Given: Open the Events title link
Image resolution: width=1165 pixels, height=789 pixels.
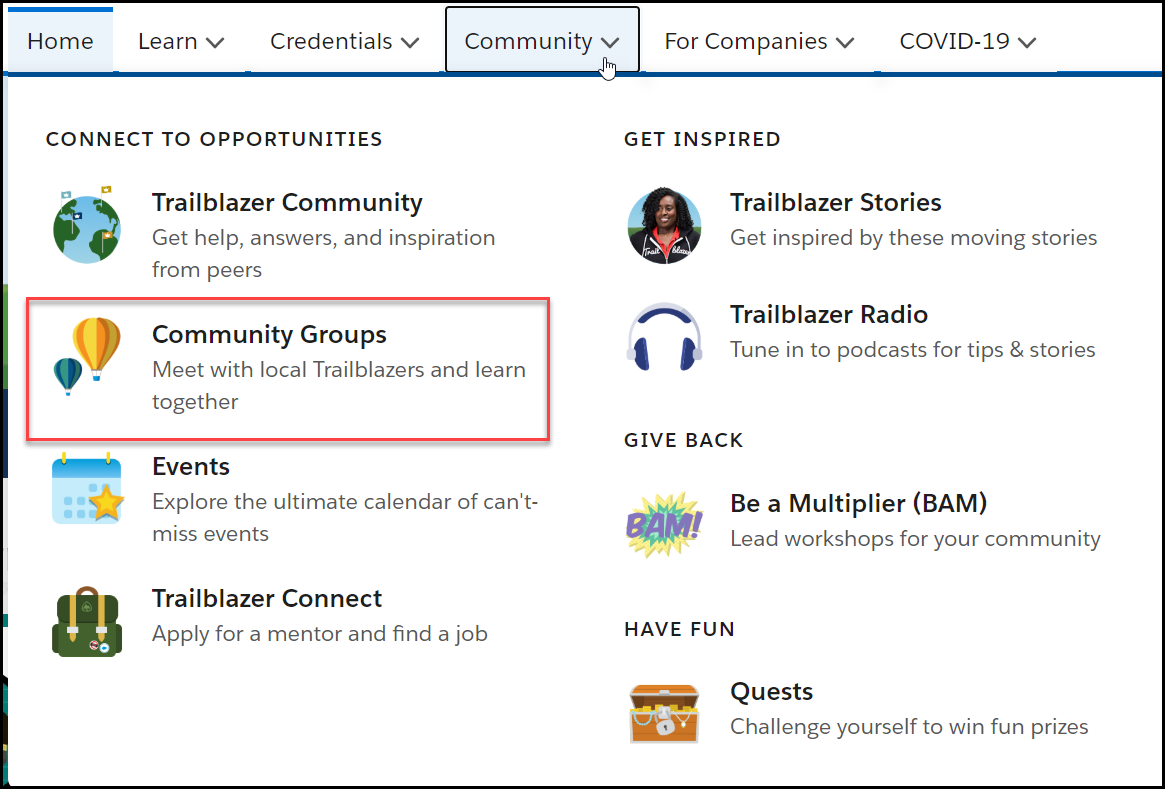Looking at the screenshot, I should click(x=191, y=467).
